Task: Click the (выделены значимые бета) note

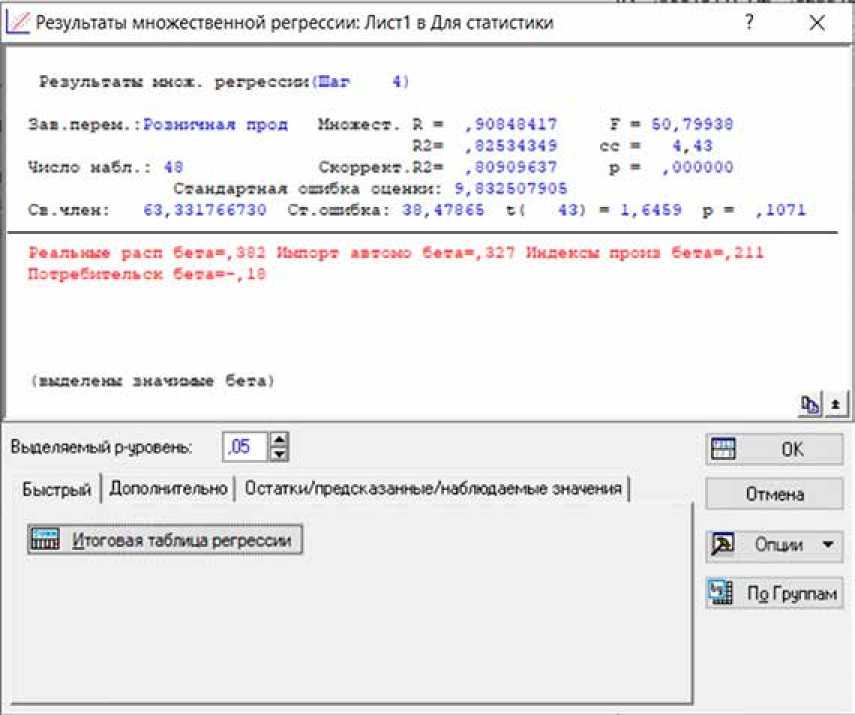Action: (x=152, y=381)
